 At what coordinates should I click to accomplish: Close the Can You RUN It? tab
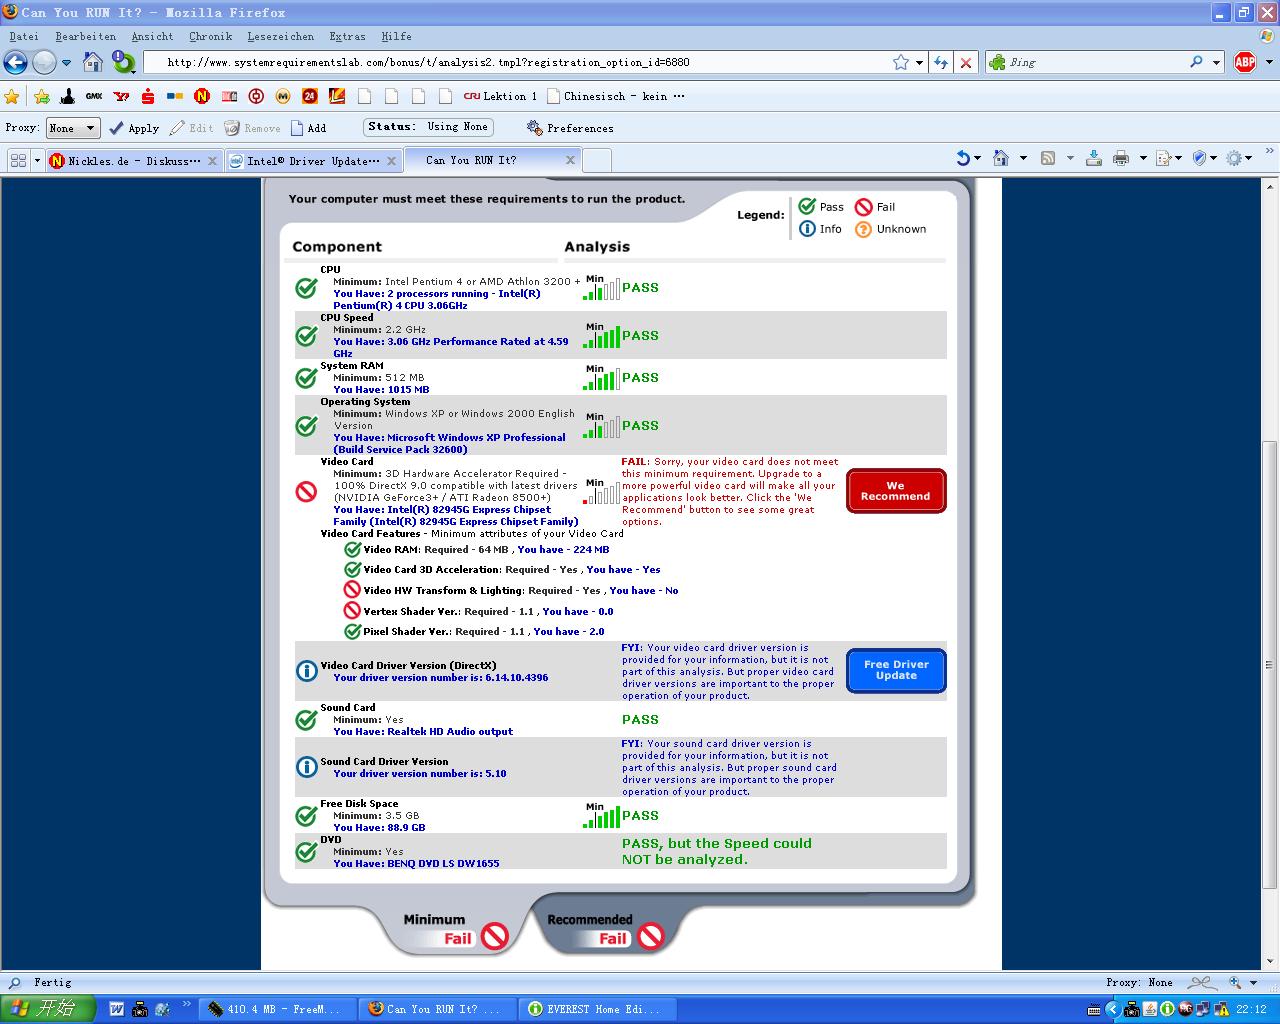coord(571,160)
